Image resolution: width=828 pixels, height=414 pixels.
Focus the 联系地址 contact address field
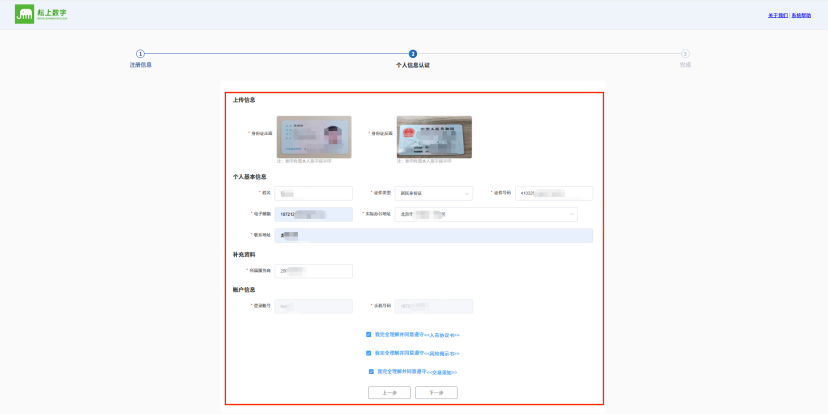click(x=434, y=236)
